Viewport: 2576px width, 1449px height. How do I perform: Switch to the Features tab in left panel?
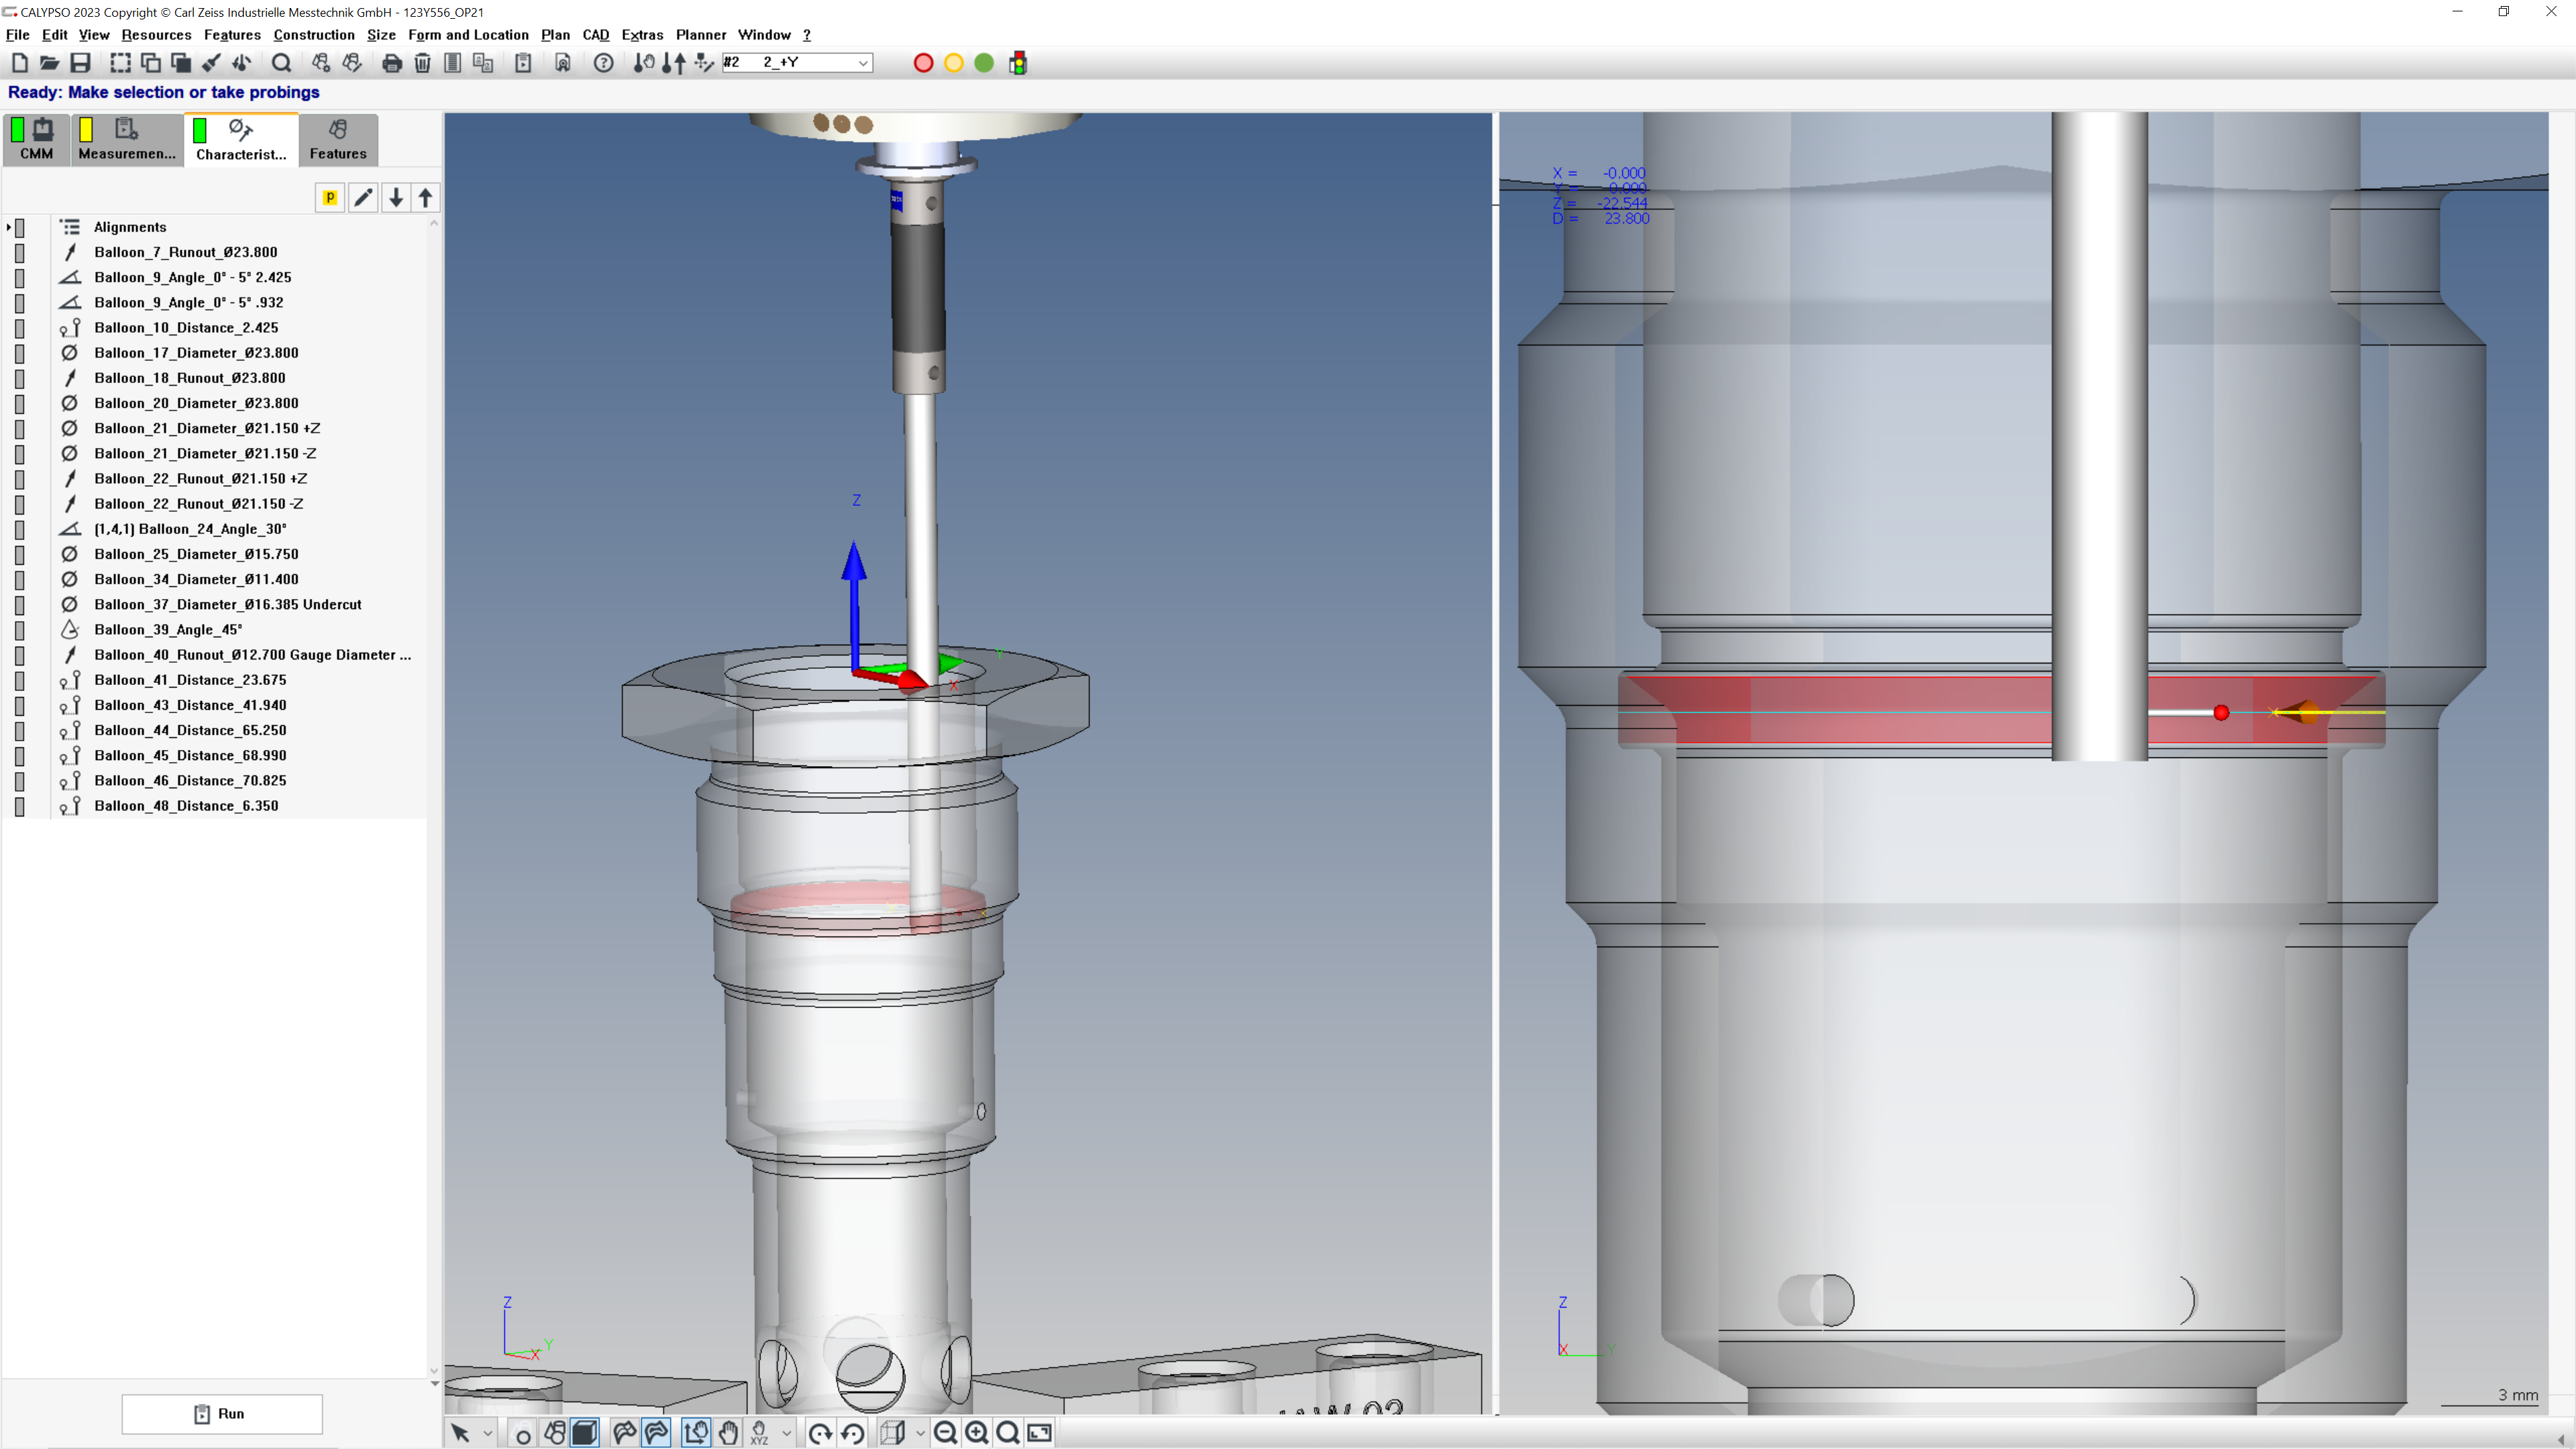coord(337,139)
